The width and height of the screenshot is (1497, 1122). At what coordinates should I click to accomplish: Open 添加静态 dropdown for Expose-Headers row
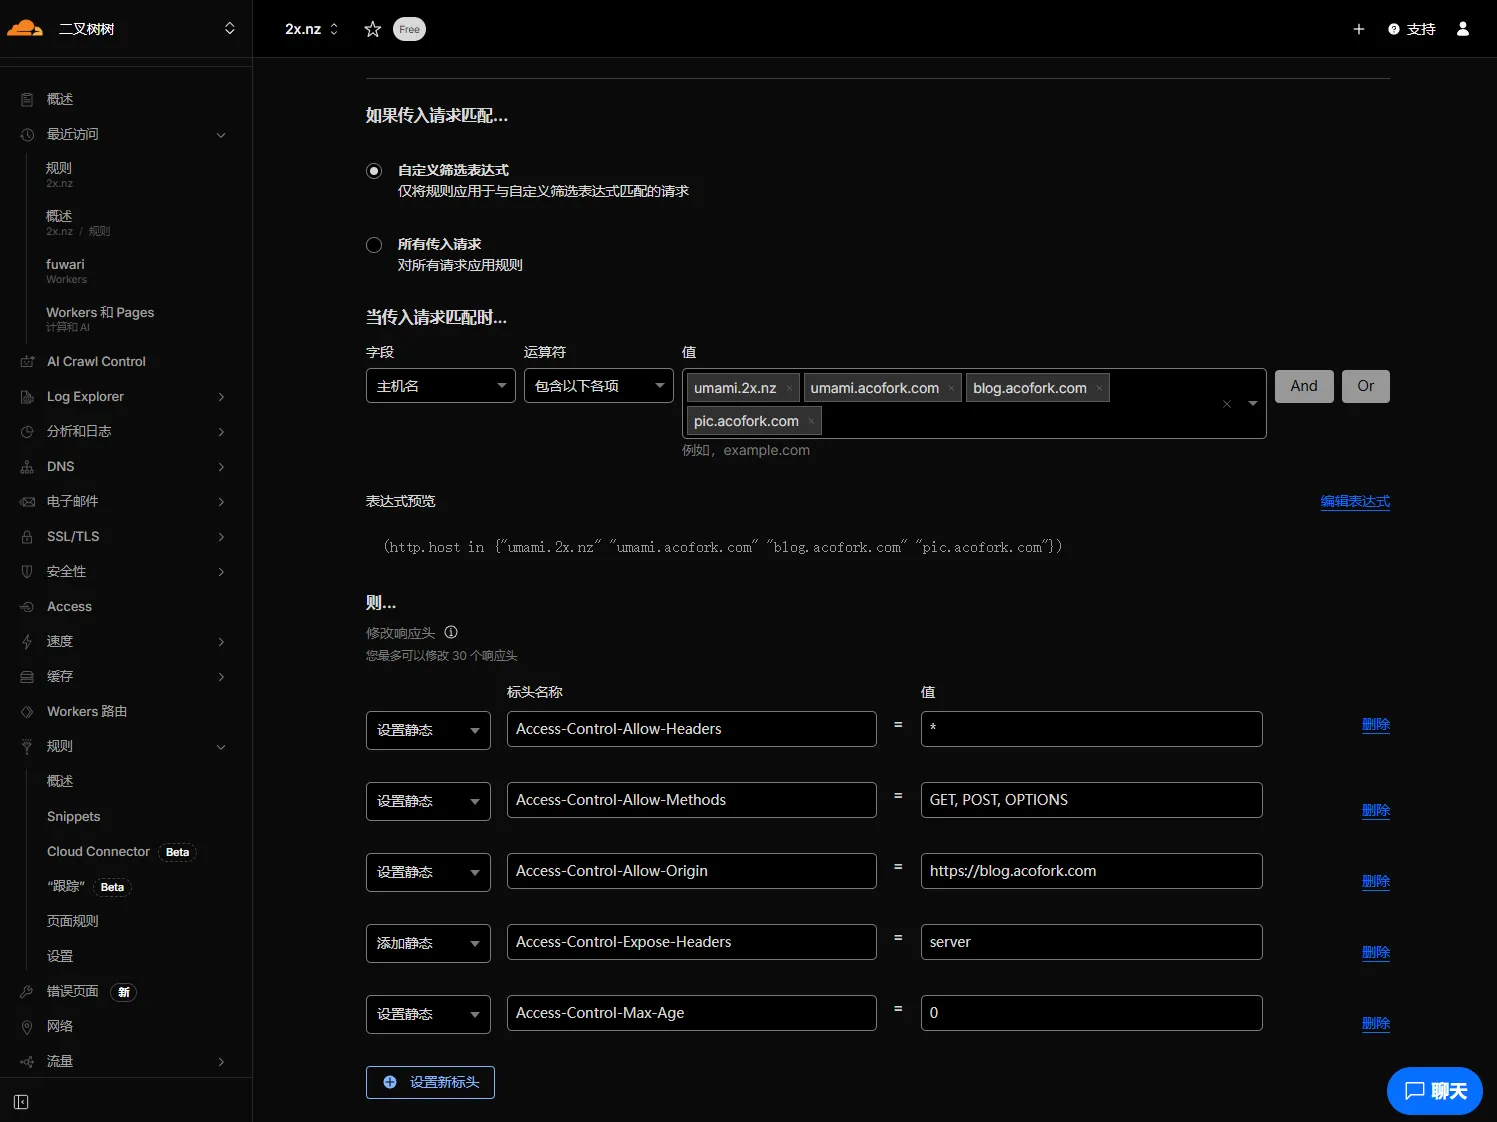[x=428, y=943]
